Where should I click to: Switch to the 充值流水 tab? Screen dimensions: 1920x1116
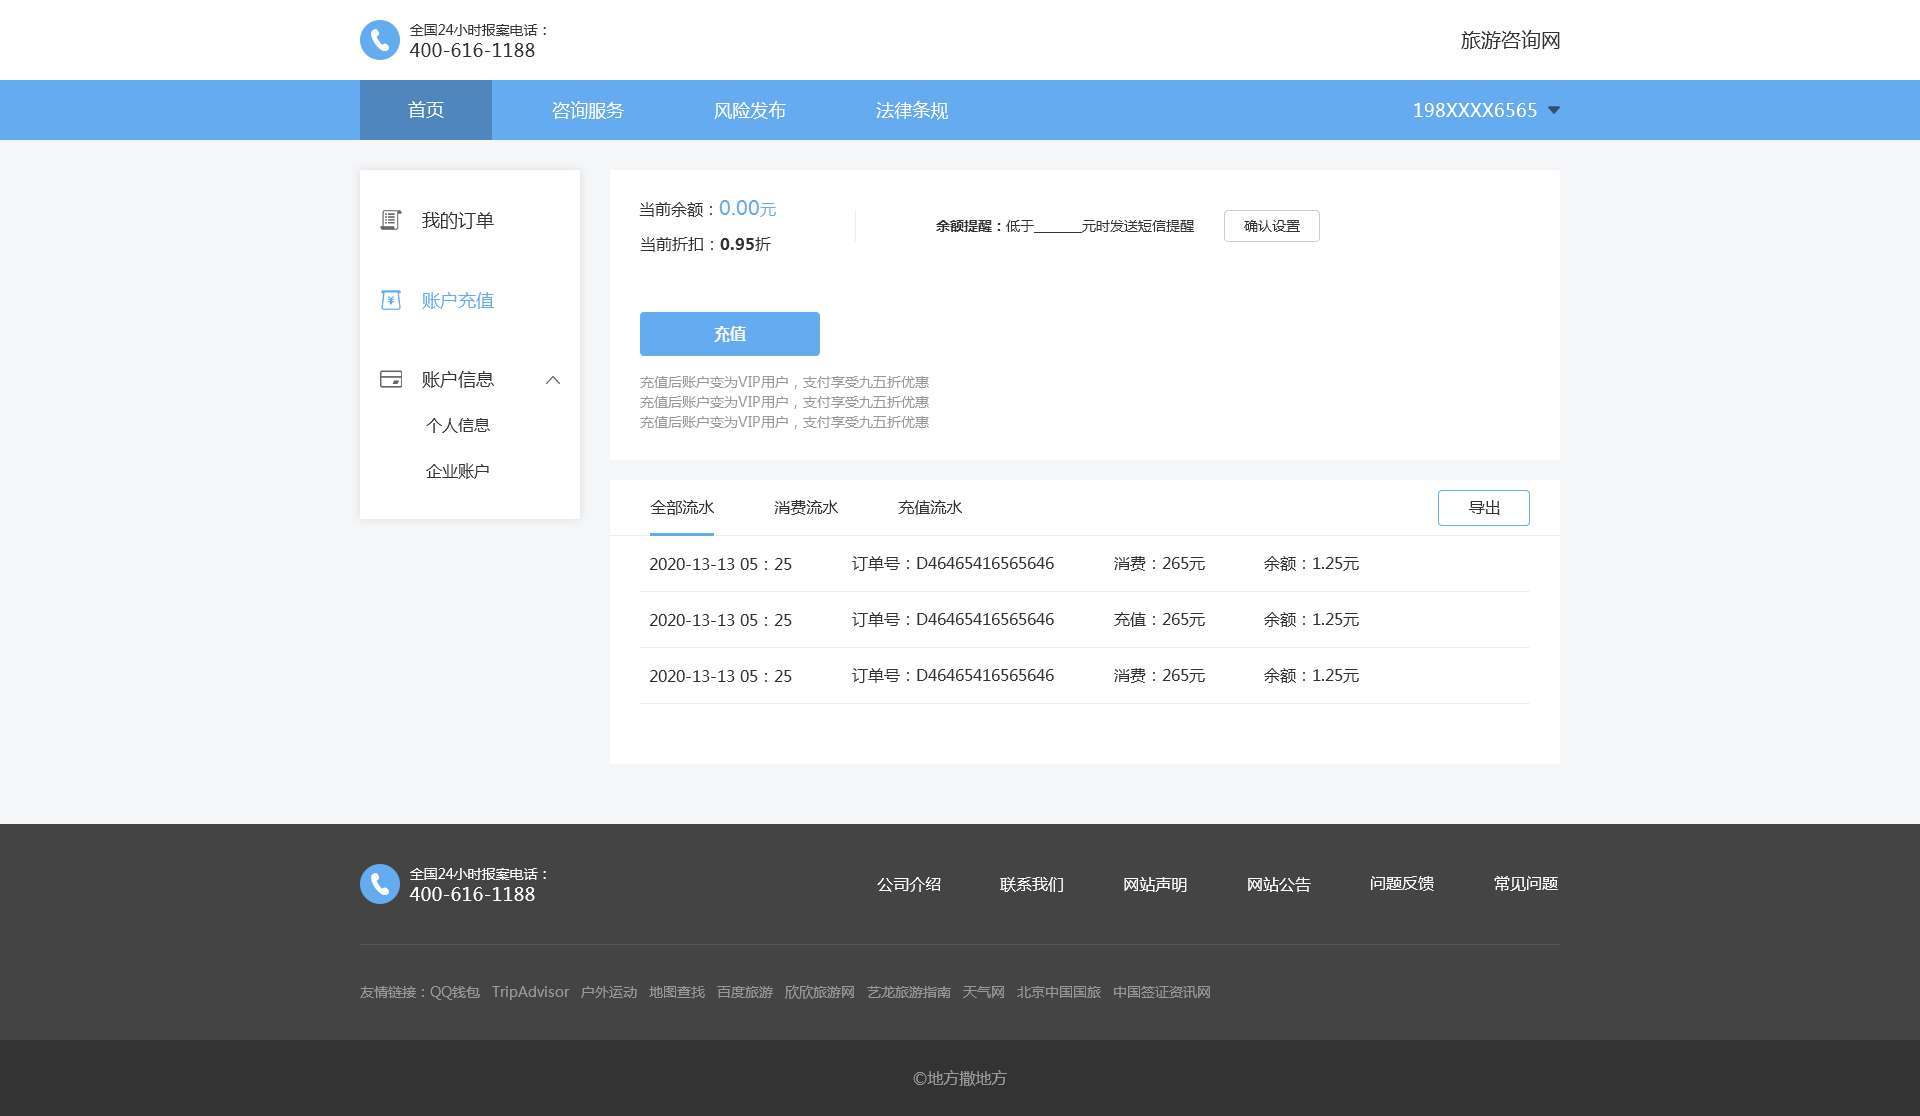click(930, 508)
